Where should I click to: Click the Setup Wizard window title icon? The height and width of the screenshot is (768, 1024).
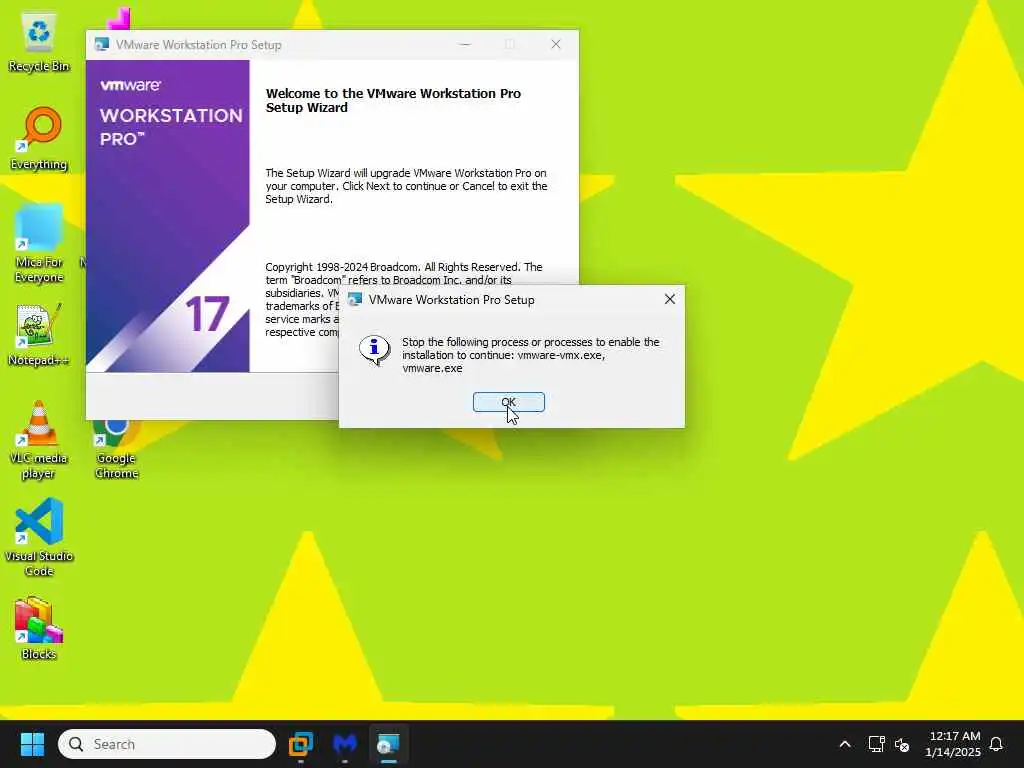[101, 44]
